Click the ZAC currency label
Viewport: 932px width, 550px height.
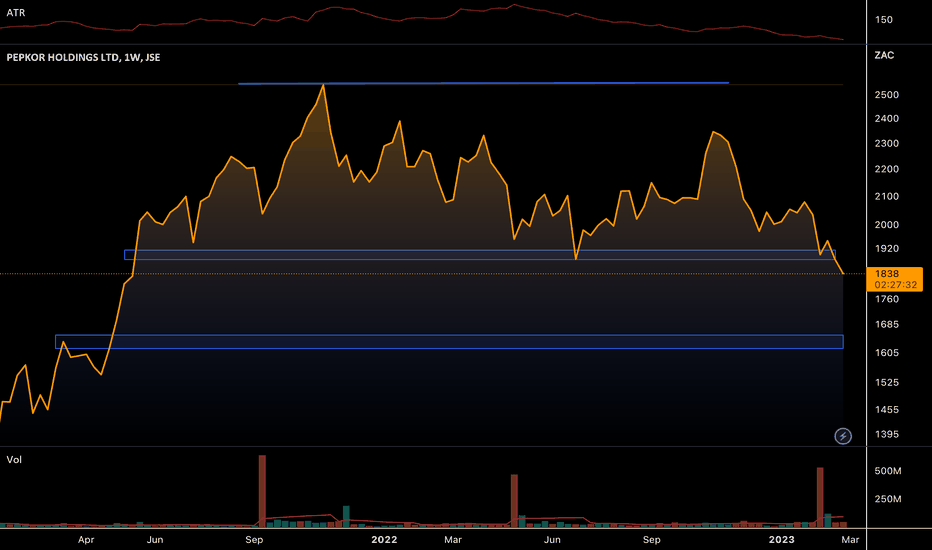(884, 55)
